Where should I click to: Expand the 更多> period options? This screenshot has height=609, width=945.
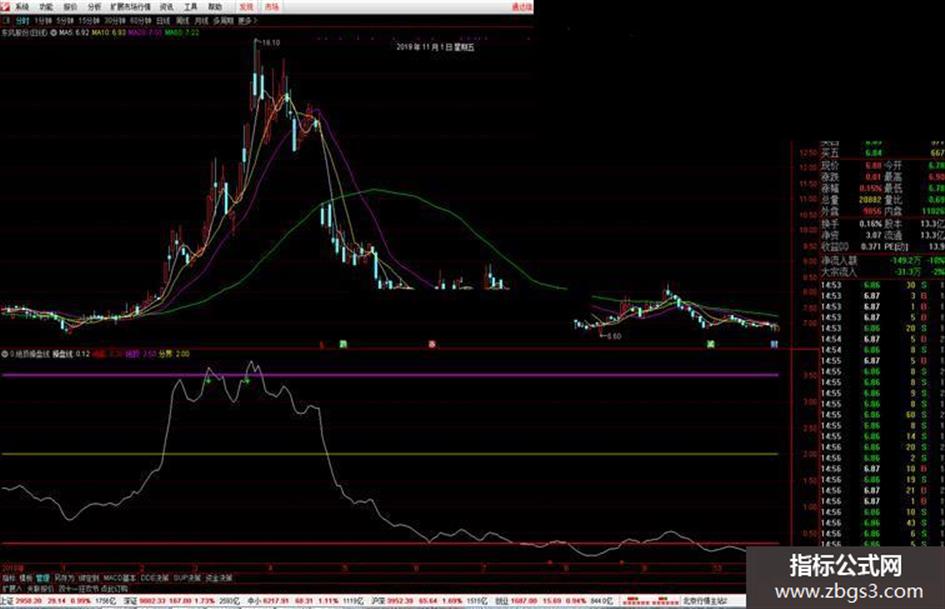pyautogui.click(x=247, y=21)
